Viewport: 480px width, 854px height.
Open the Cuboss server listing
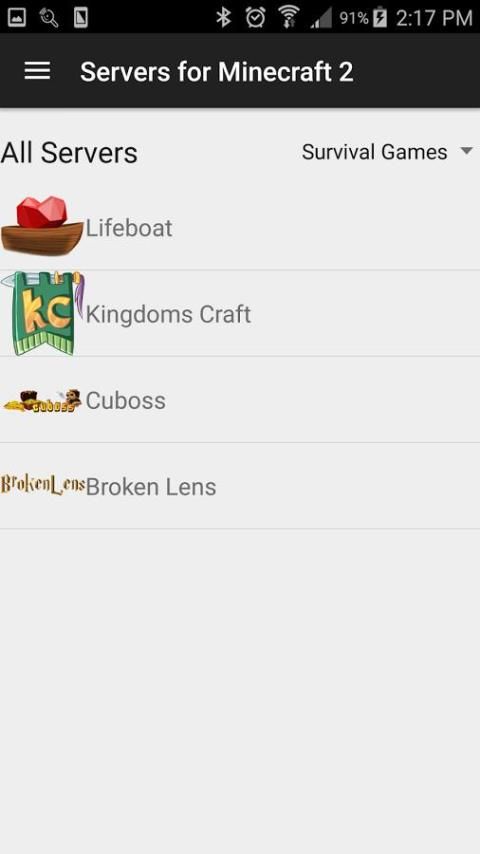tap(240, 400)
